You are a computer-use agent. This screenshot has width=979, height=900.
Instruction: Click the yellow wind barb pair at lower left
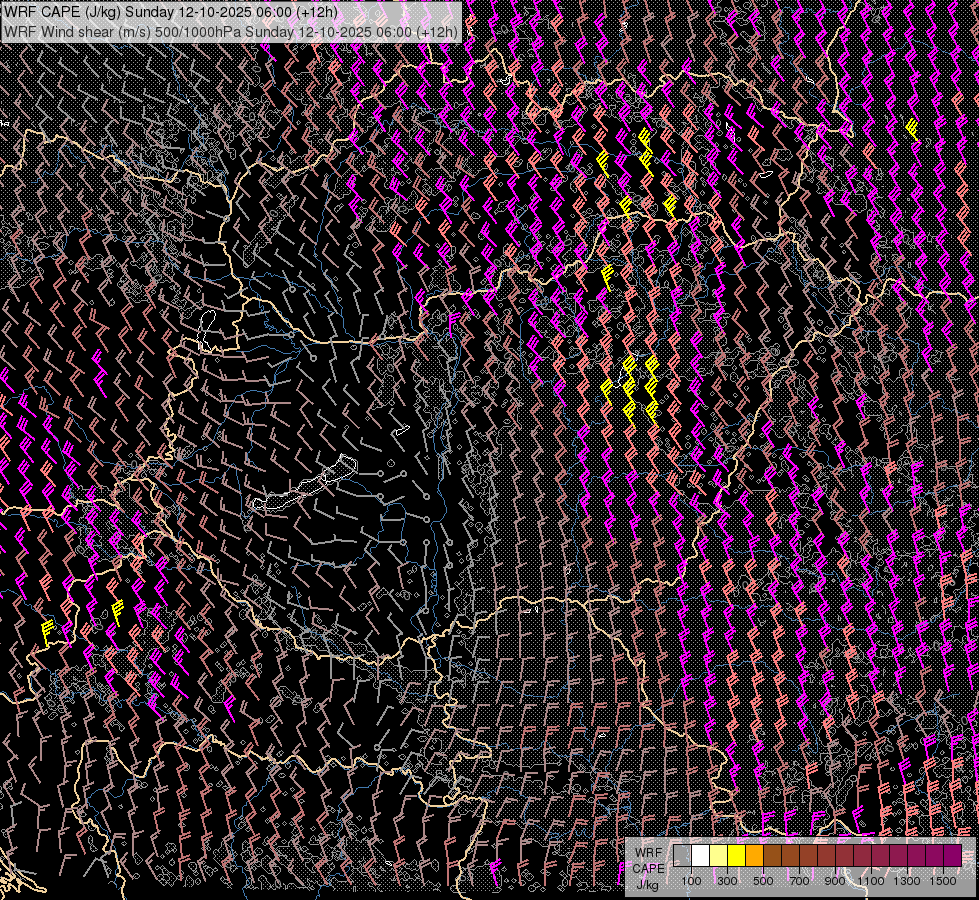(x=80, y=620)
